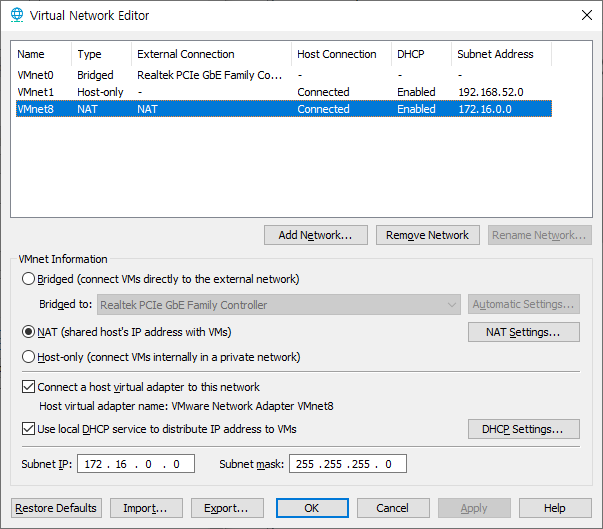
Task: Open Automatic Settings
Action: (524, 304)
